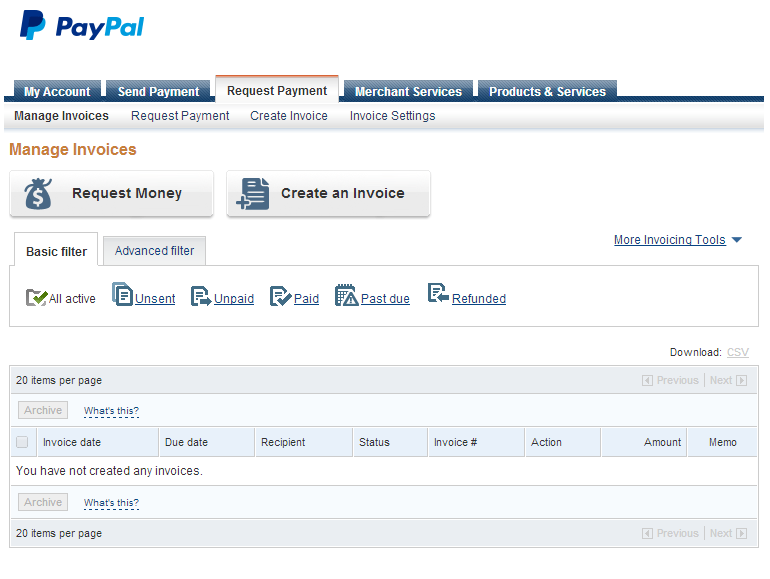The width and height of the screenshot is (770, 579).
Task: Click the Refunded filter icon
Action: [x=438, y=294]
